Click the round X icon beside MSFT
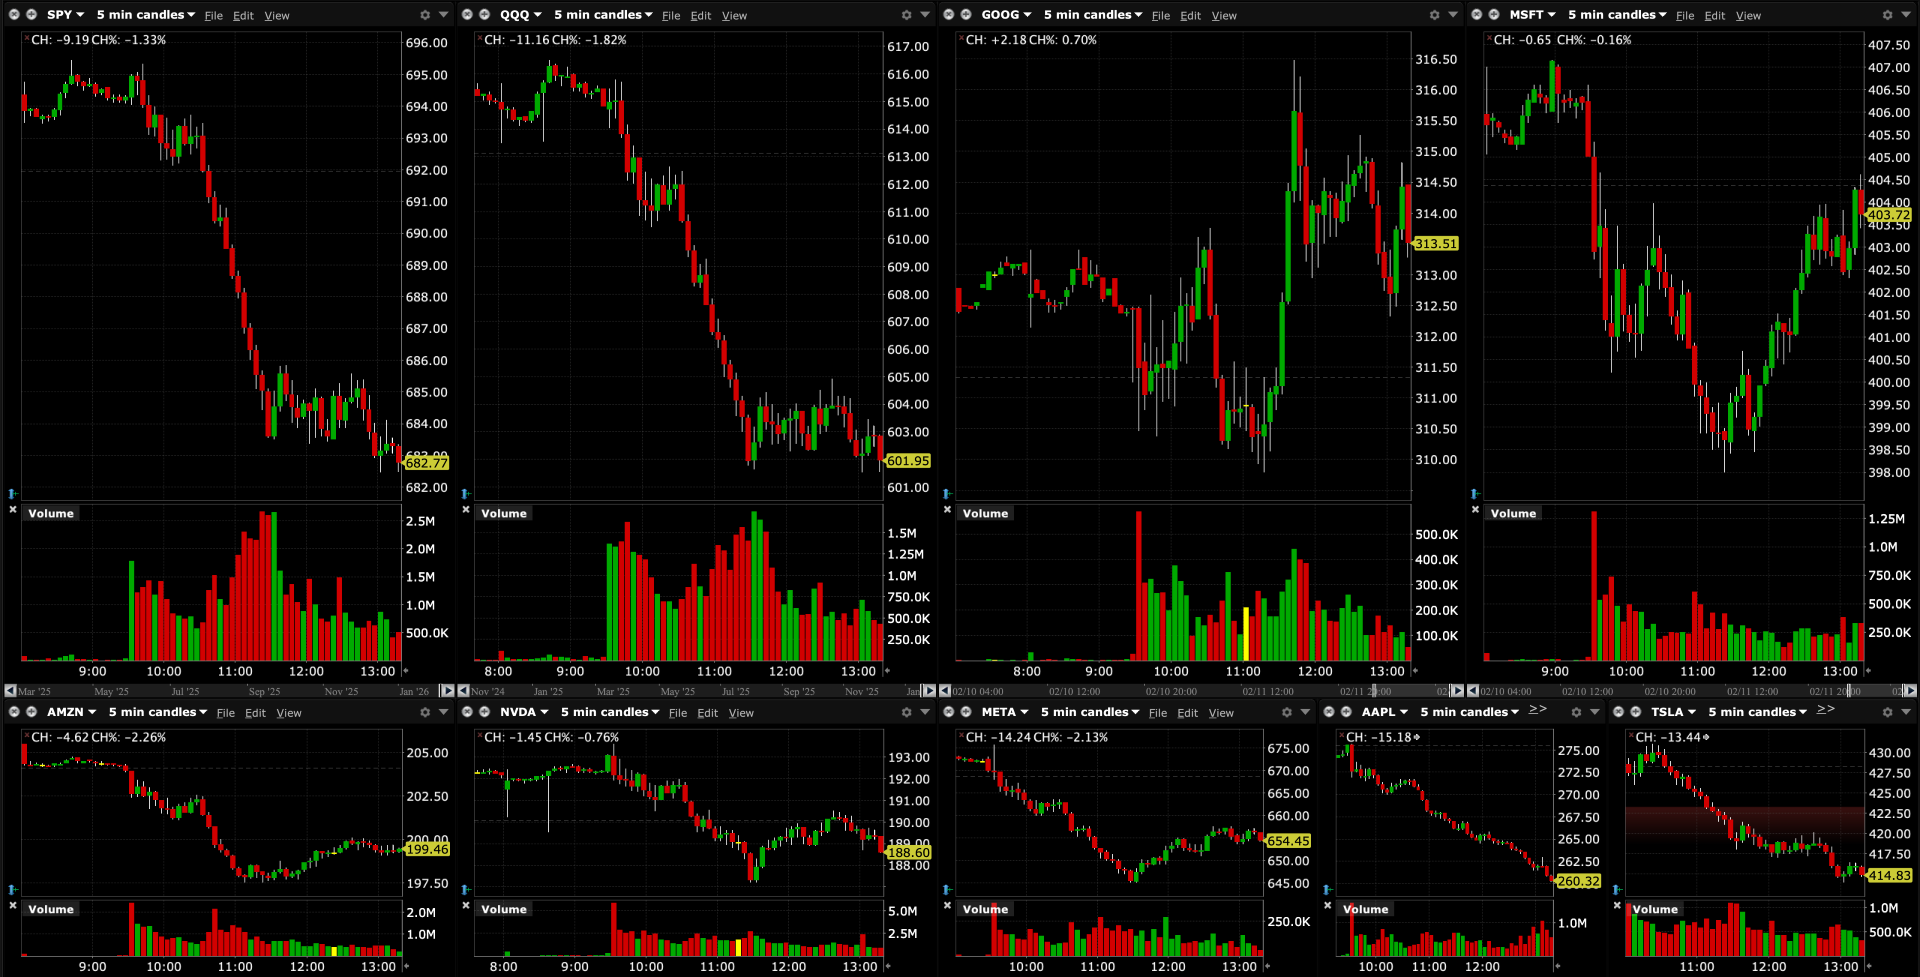1920x977 pixels. pyautogui.click(x=1477, y=15)
